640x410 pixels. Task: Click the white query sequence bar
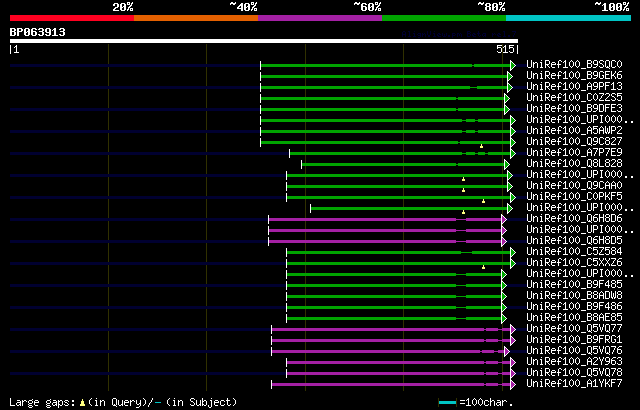(264, 41)
